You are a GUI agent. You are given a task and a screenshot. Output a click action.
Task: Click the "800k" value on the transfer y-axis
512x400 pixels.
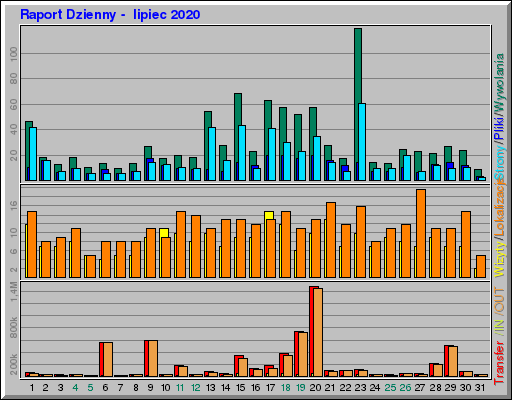tap(14, 328)
